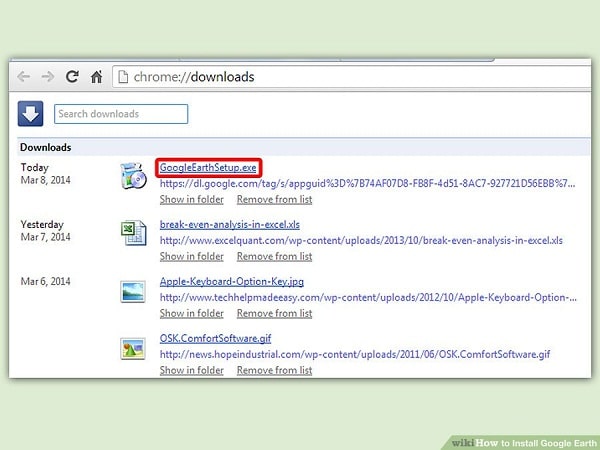Reload the downloads page
600x450 pixels.
point(72,77)
